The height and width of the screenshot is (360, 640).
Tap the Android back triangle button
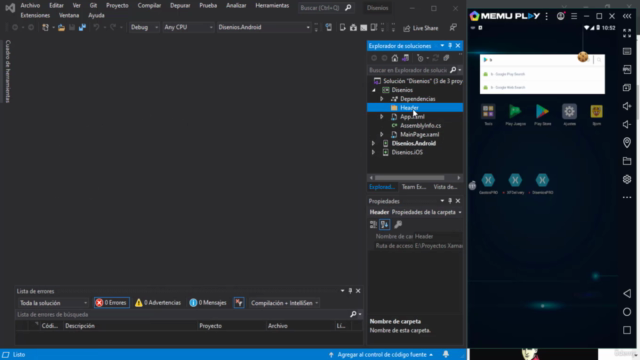click(x=627, y=293)
